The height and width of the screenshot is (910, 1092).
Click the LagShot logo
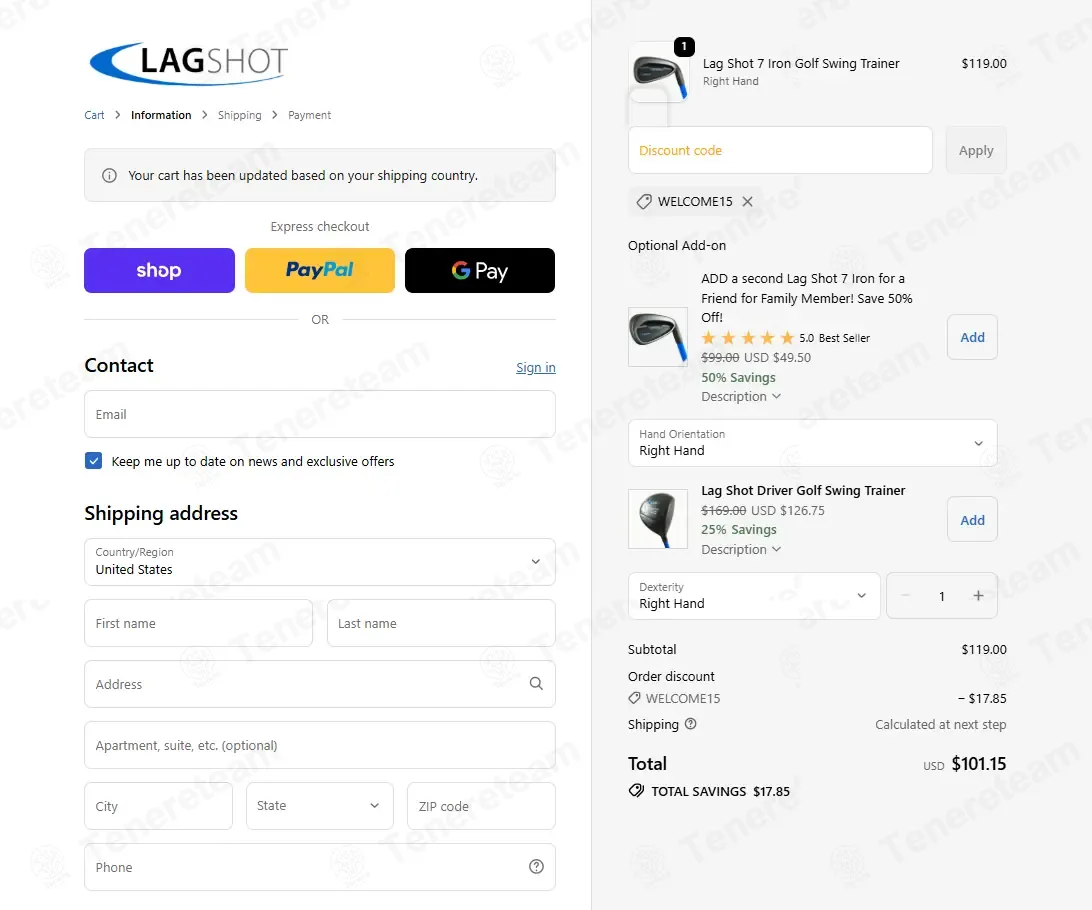[189, 63]
